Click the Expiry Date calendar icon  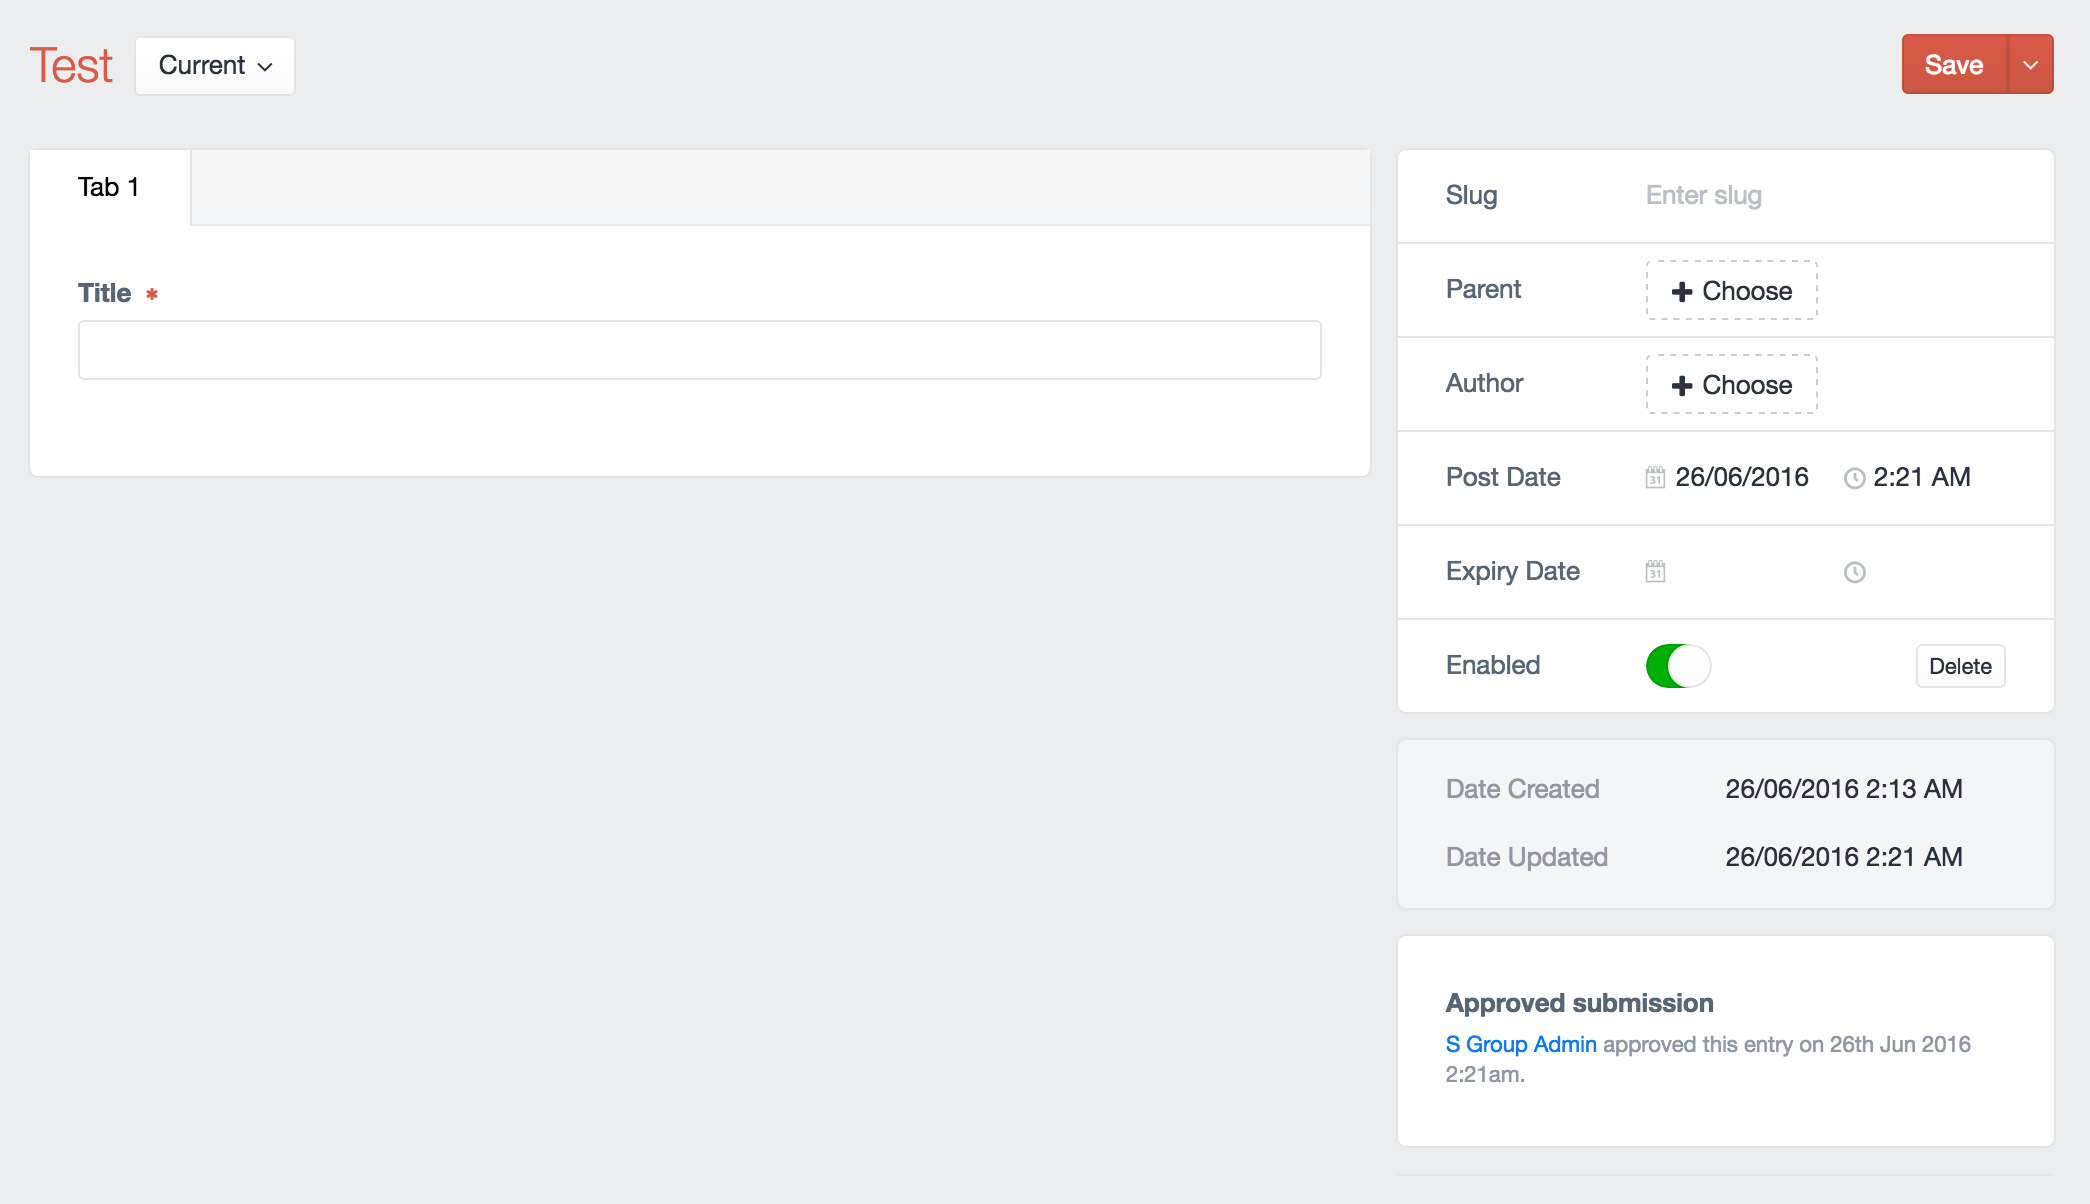(x=1655, y=572)
